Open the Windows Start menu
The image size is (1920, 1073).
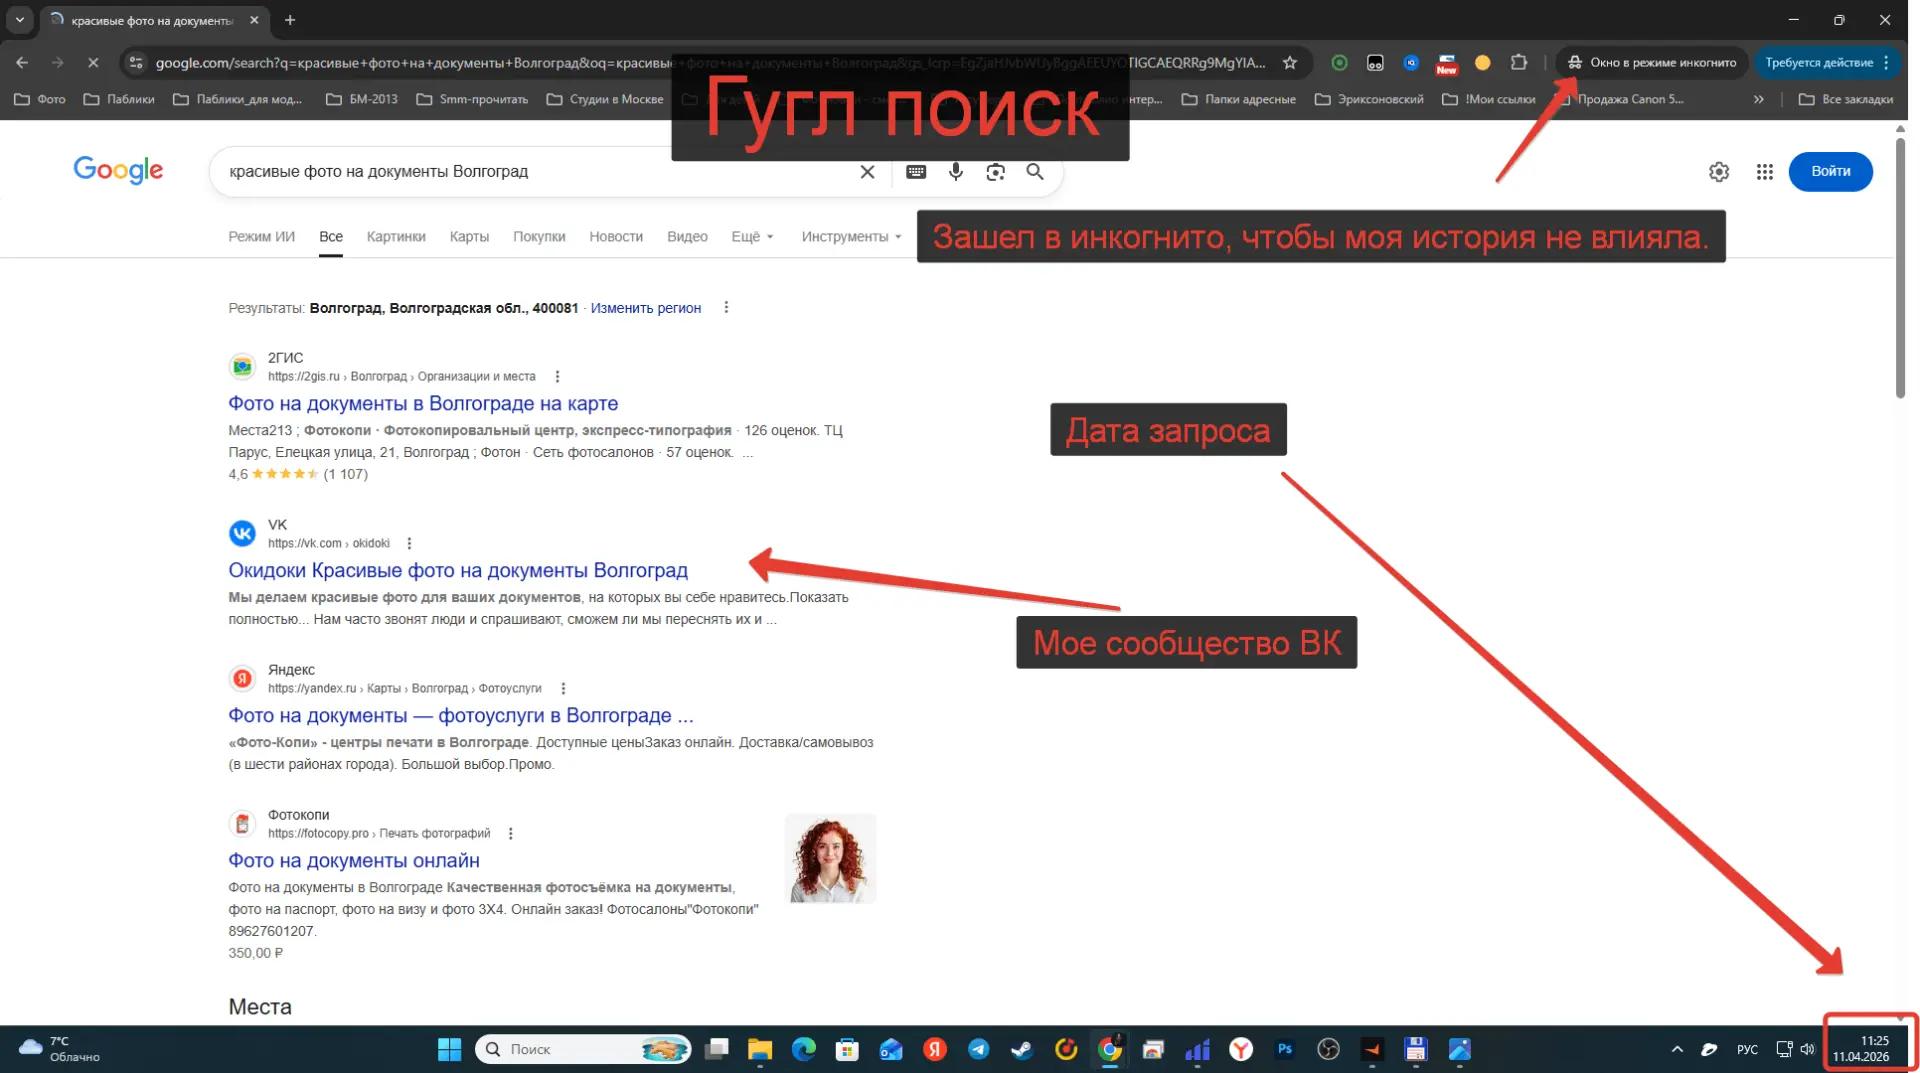tap(450, 1049)
